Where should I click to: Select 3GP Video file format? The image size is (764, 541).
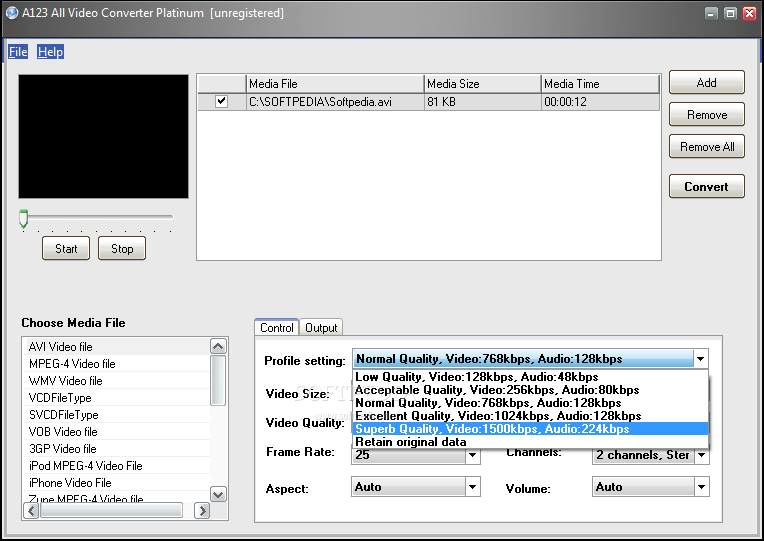[116, 449]
